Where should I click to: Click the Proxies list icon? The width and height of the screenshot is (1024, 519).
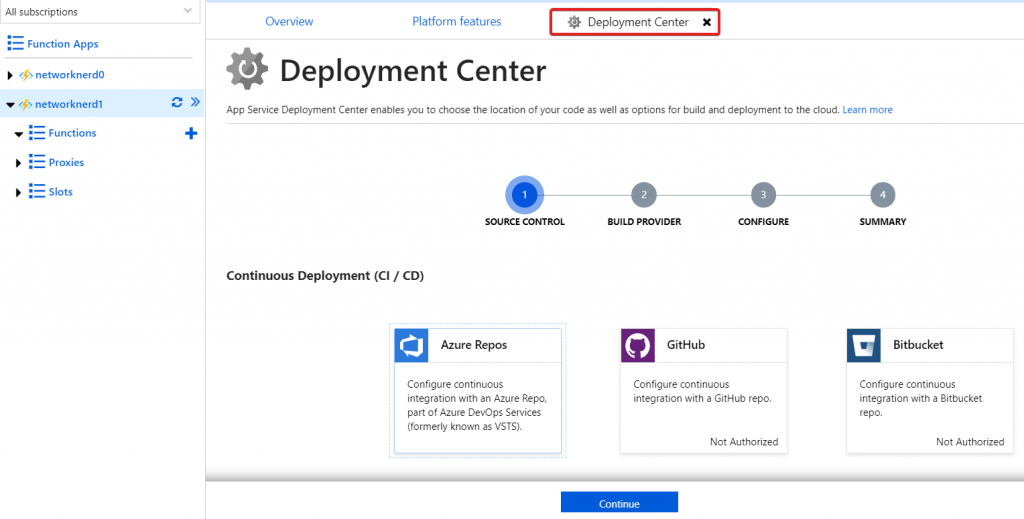(x=37, y=162)
